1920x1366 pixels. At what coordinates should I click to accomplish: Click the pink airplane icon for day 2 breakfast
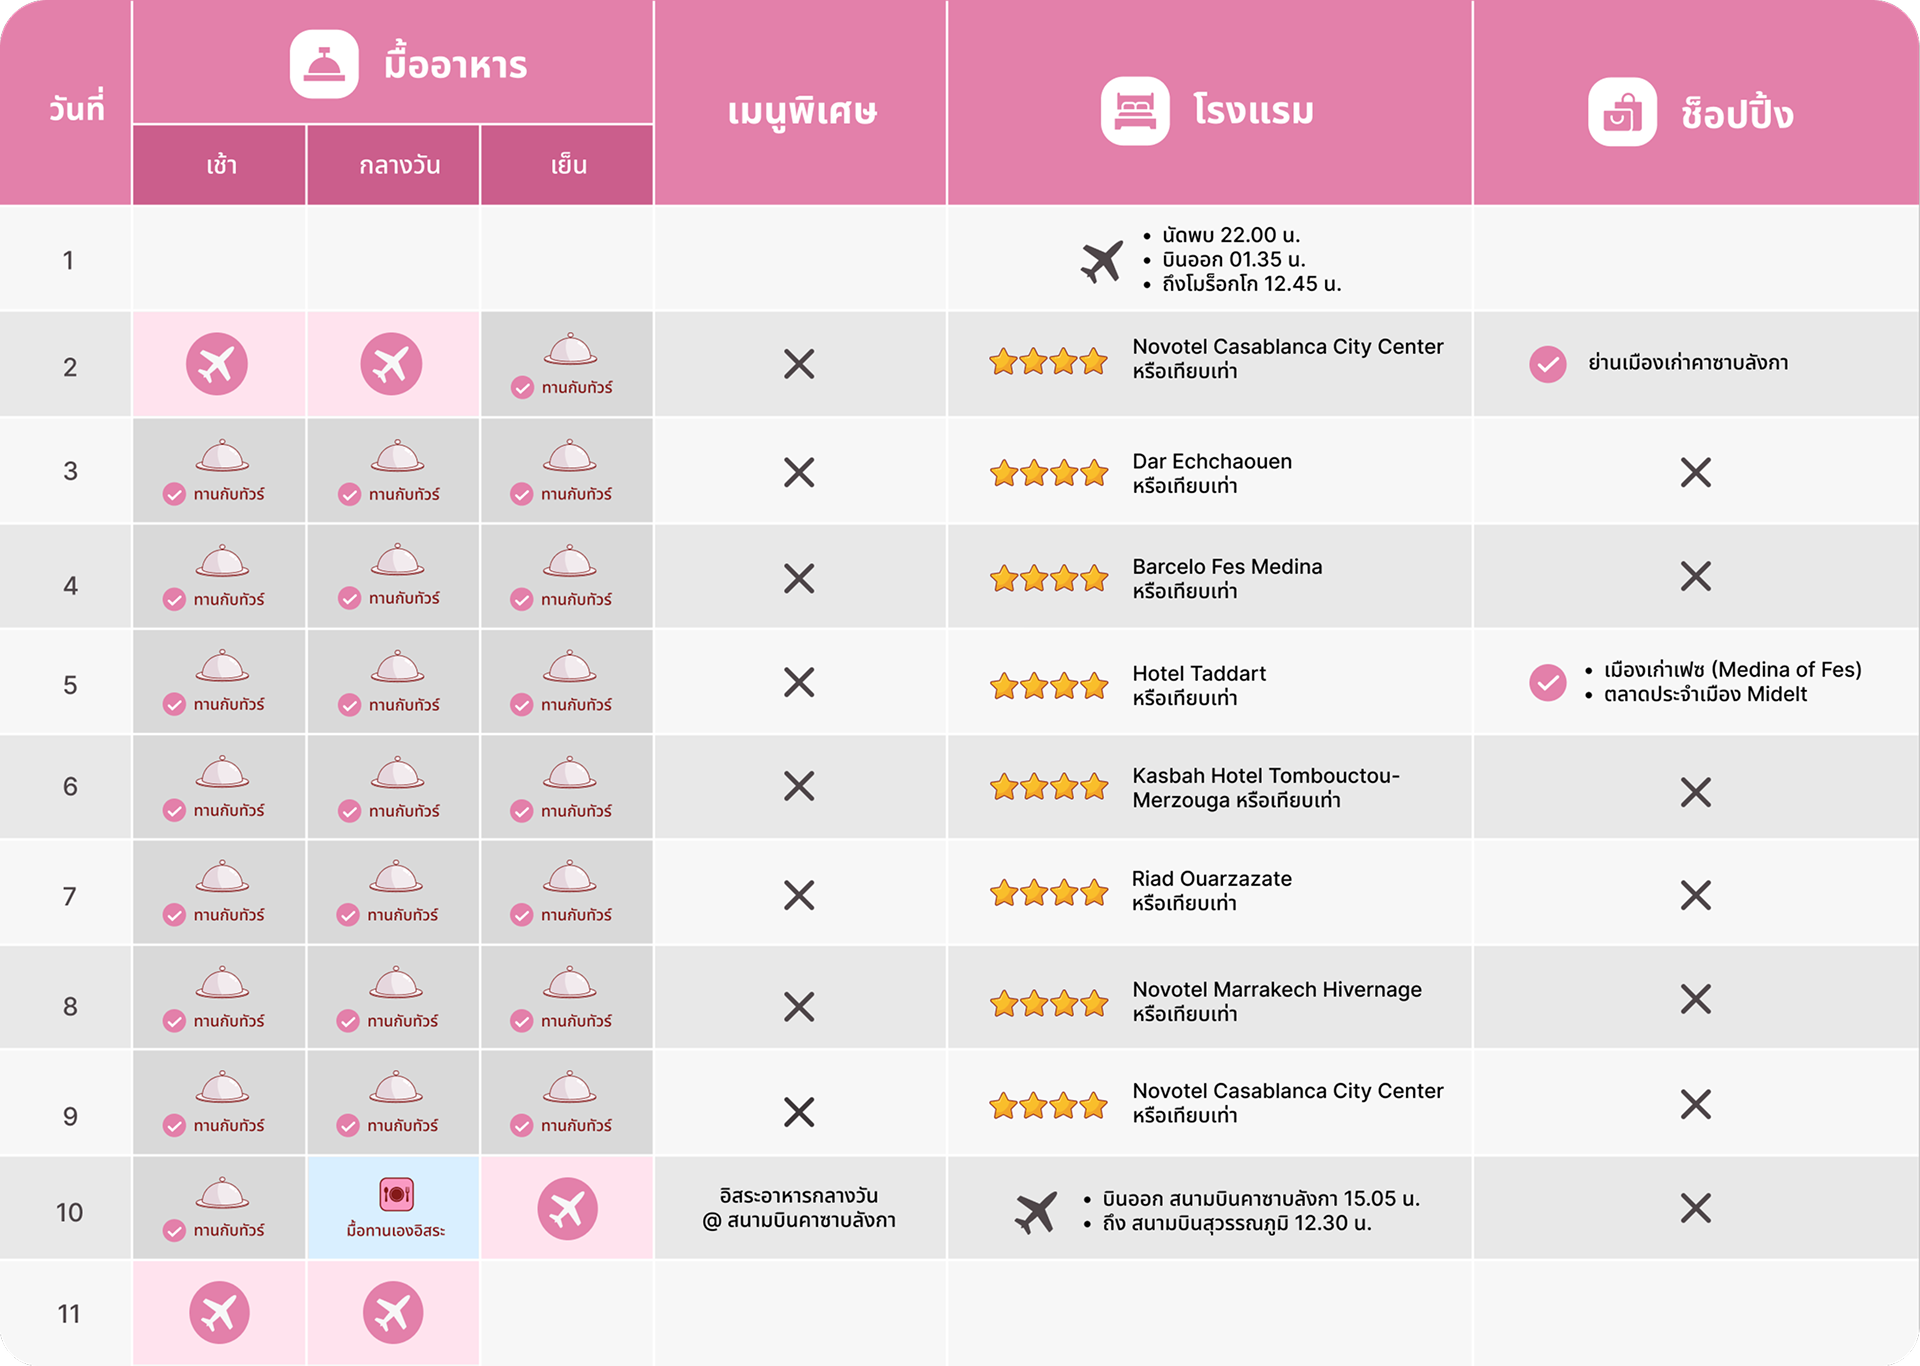pyautogui.click(x=217, y=364)
